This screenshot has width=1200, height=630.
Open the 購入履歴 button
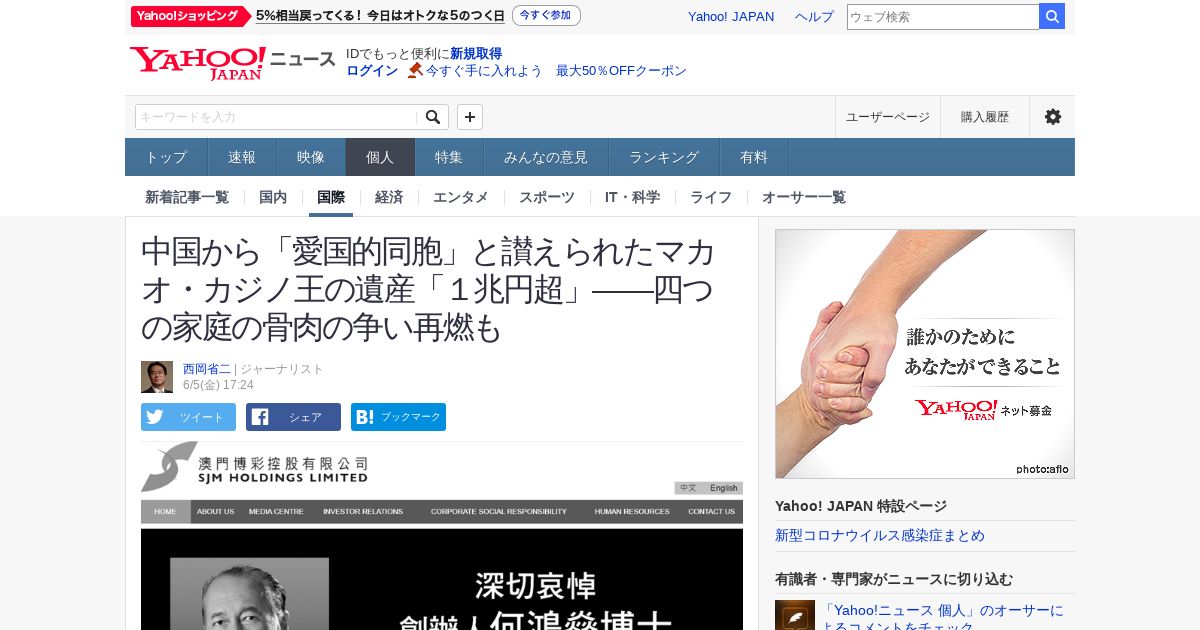[985, 117]
